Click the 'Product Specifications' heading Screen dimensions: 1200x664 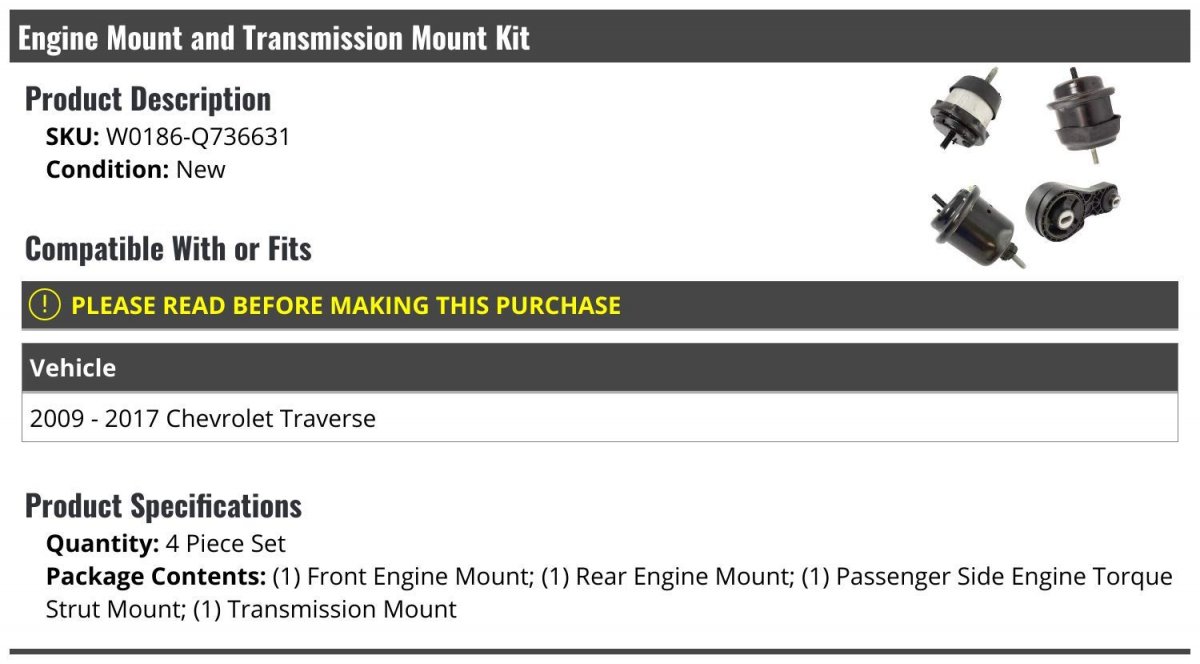click(x=163, y=506)
